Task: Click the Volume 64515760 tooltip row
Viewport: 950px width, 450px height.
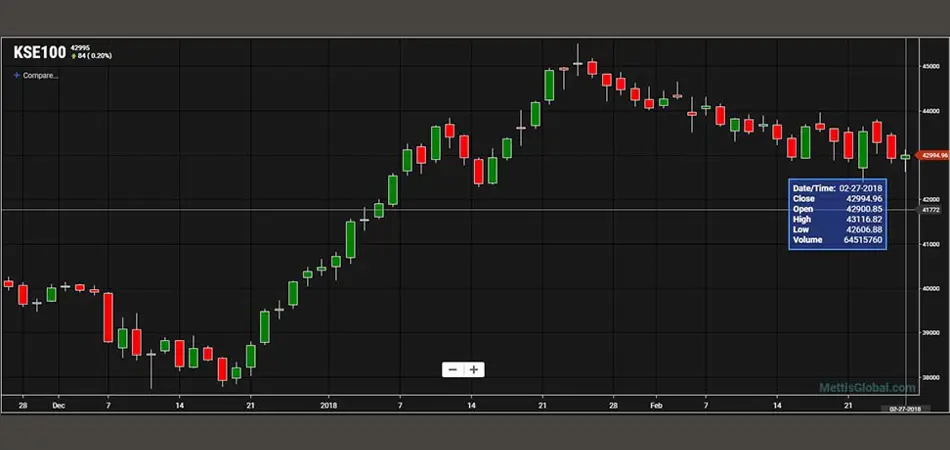Action: click(x=837, y=240)
